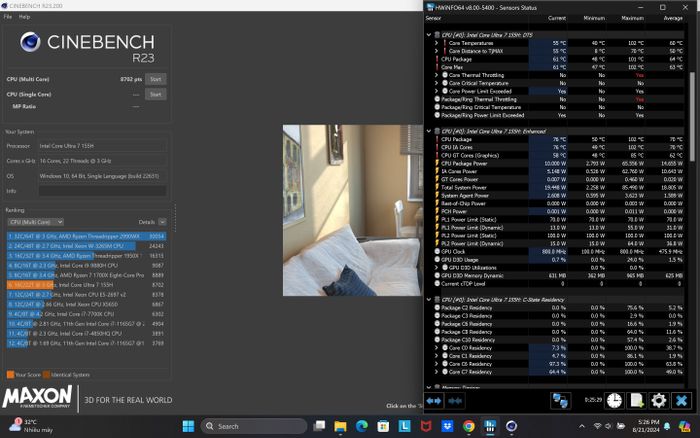
Task: Open the blue L app on taskbar
Action: pyautogui.click(x=404, y=426)
